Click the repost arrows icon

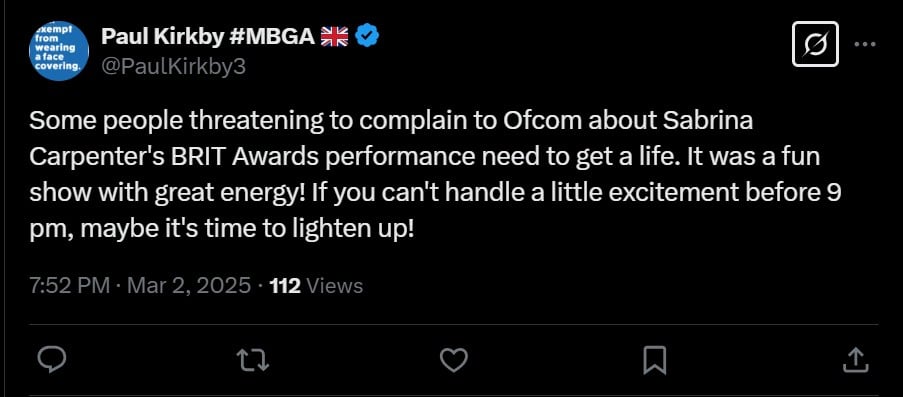(x=253, y=360)
